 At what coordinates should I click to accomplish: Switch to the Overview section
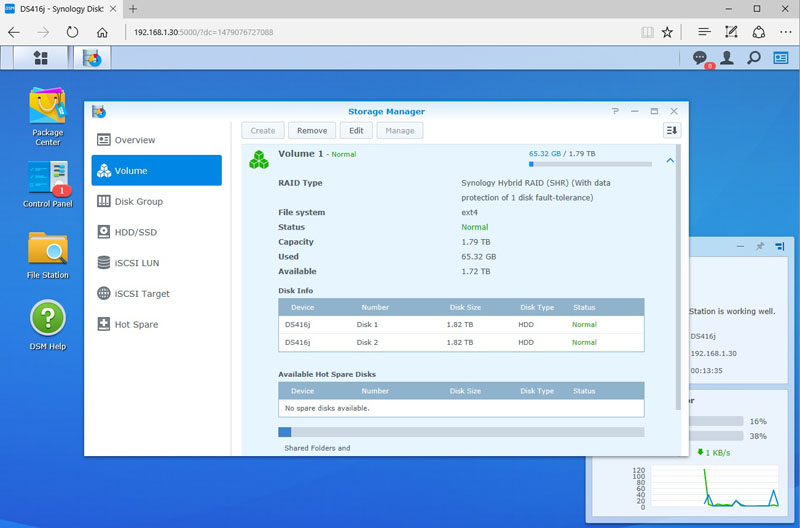134,140
